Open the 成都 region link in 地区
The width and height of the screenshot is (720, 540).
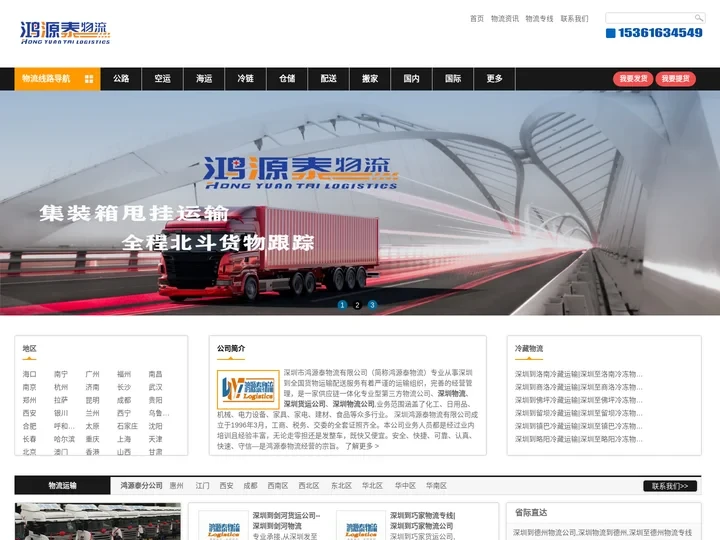tap(124, 400)
